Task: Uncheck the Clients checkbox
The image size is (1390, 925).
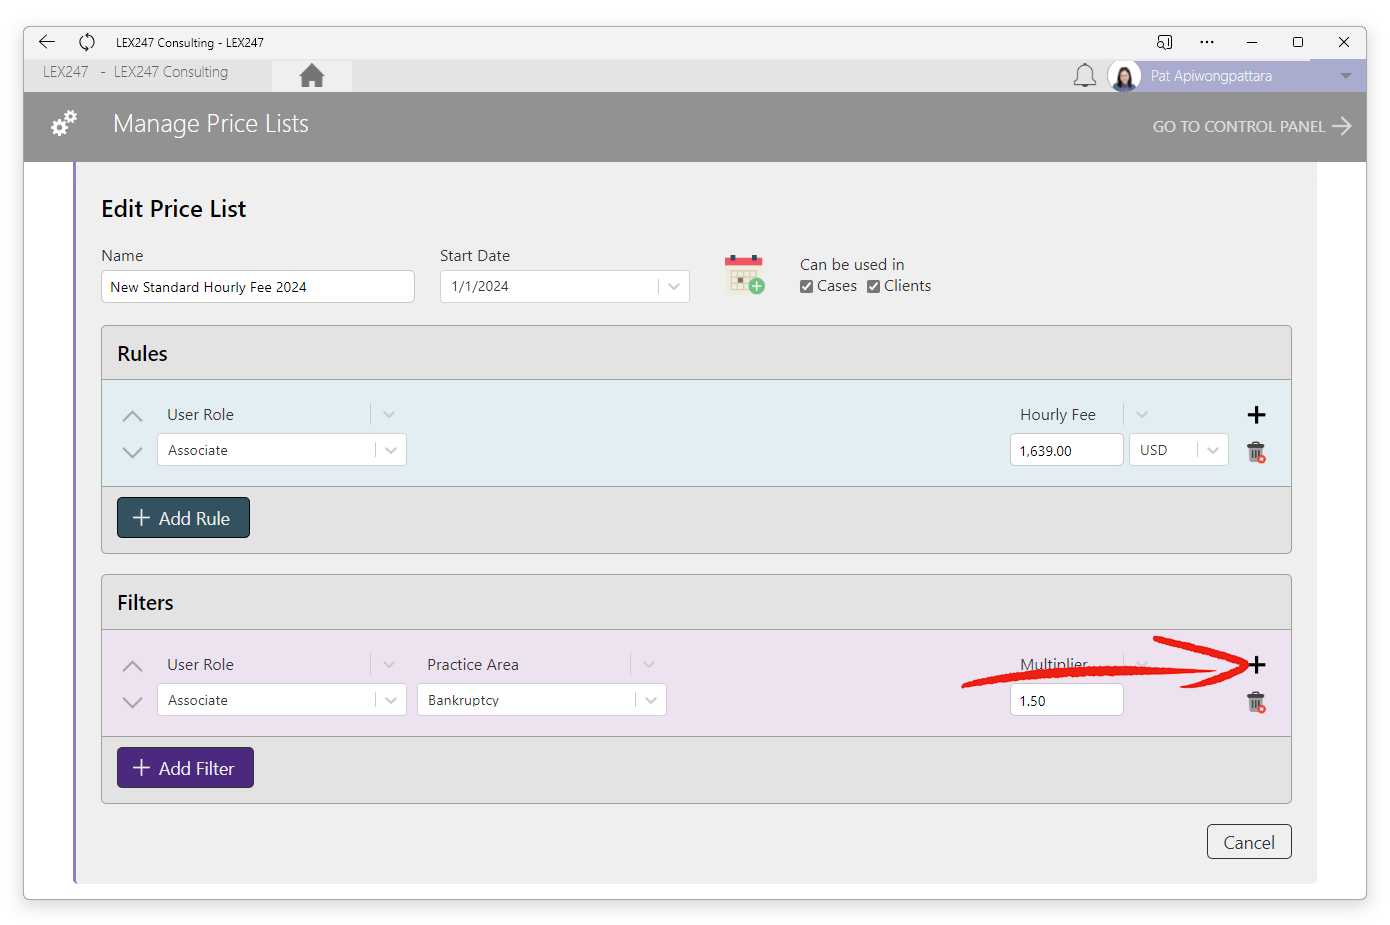Action: click(x=873, y=287)
